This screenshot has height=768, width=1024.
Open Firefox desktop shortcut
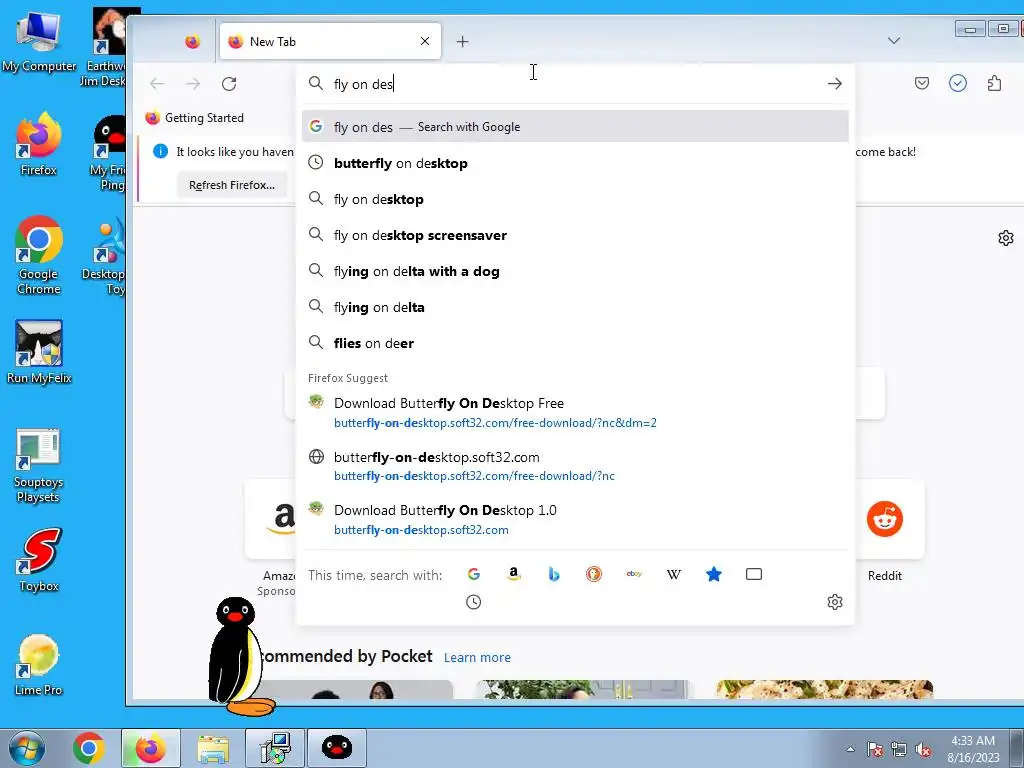coord(39,144)
